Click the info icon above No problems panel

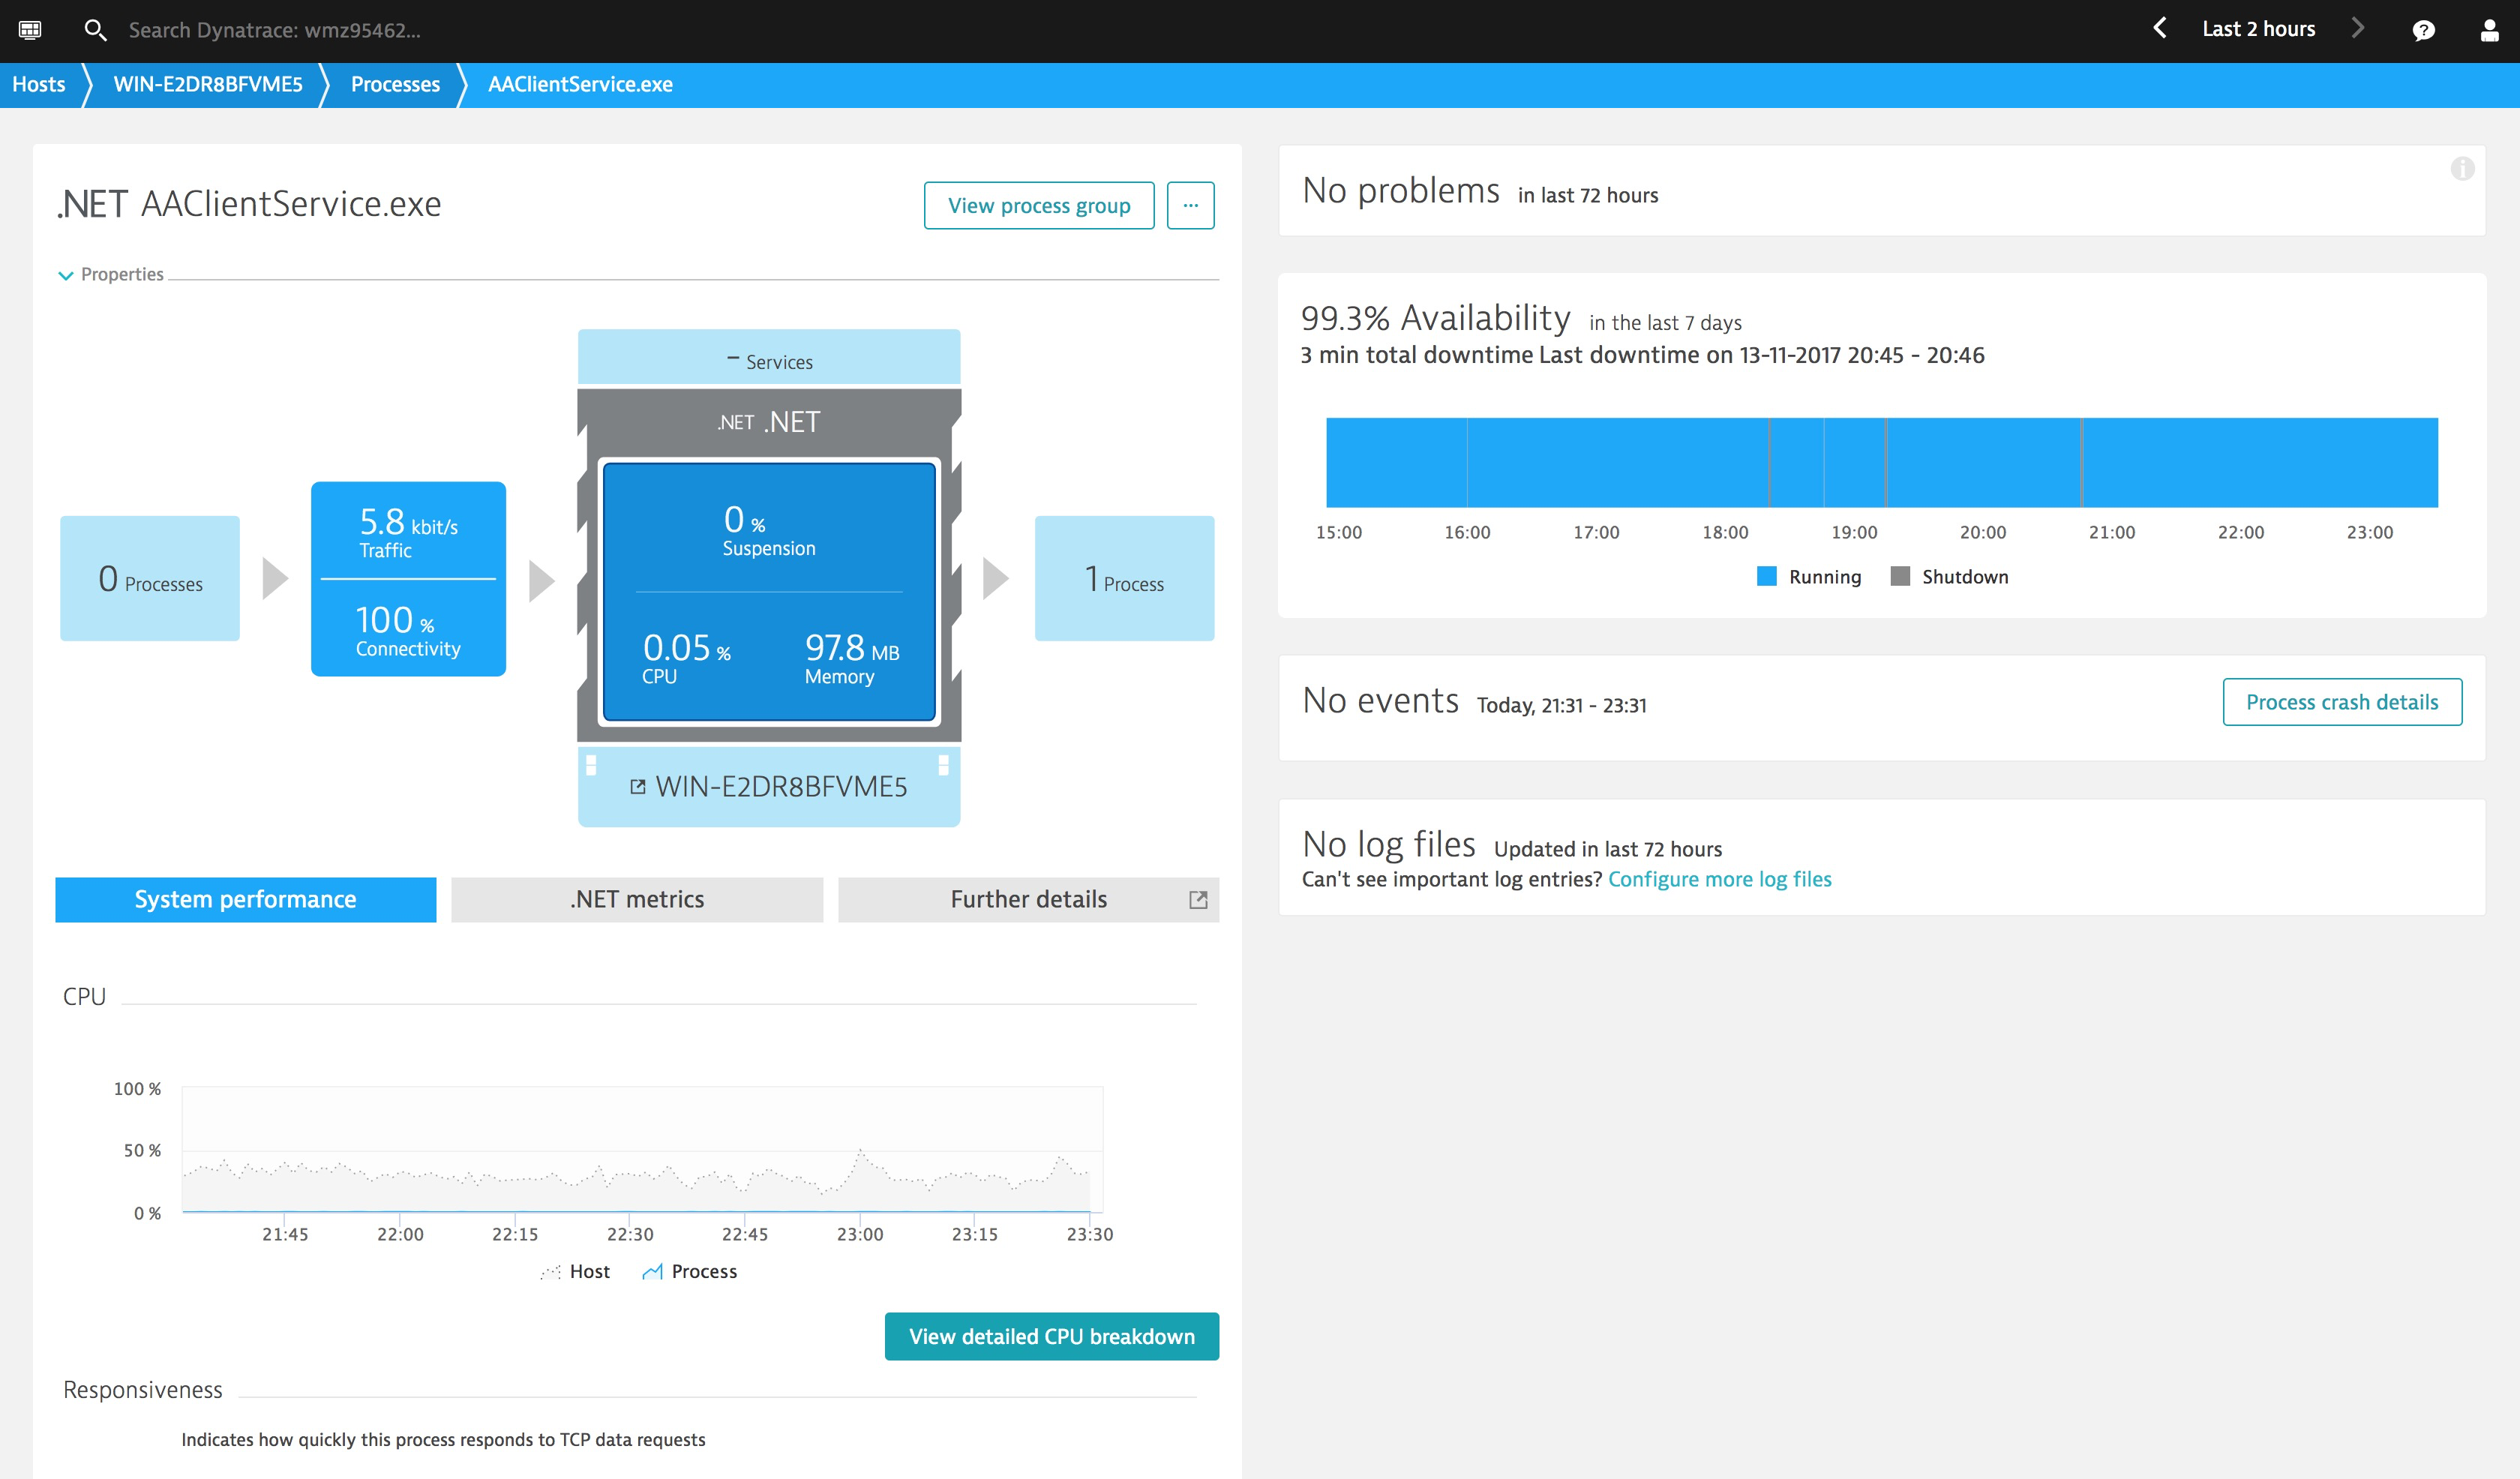2462,170
